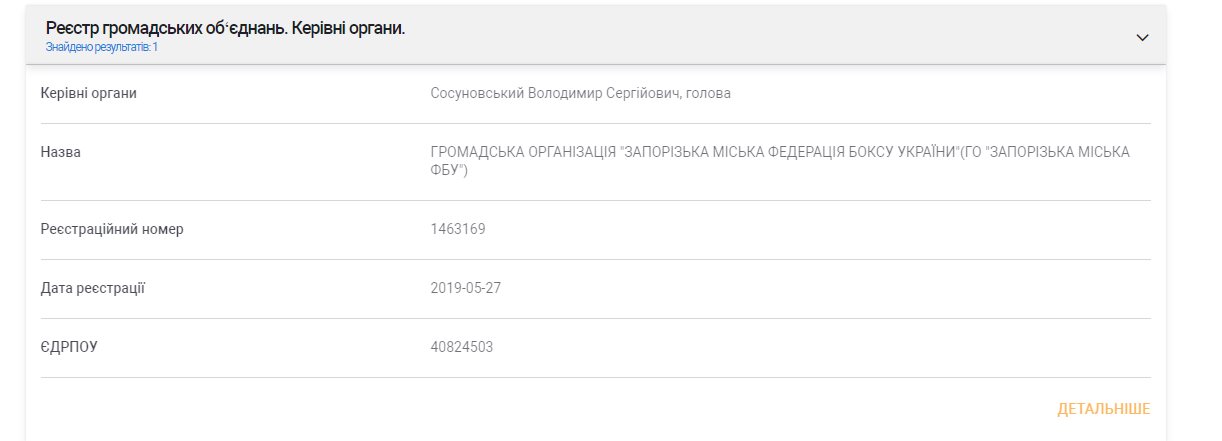This screenshot has height=441, width=1222.
Task: Collapse the registry panel with the chevron arrow
Action: point(1142,37)
